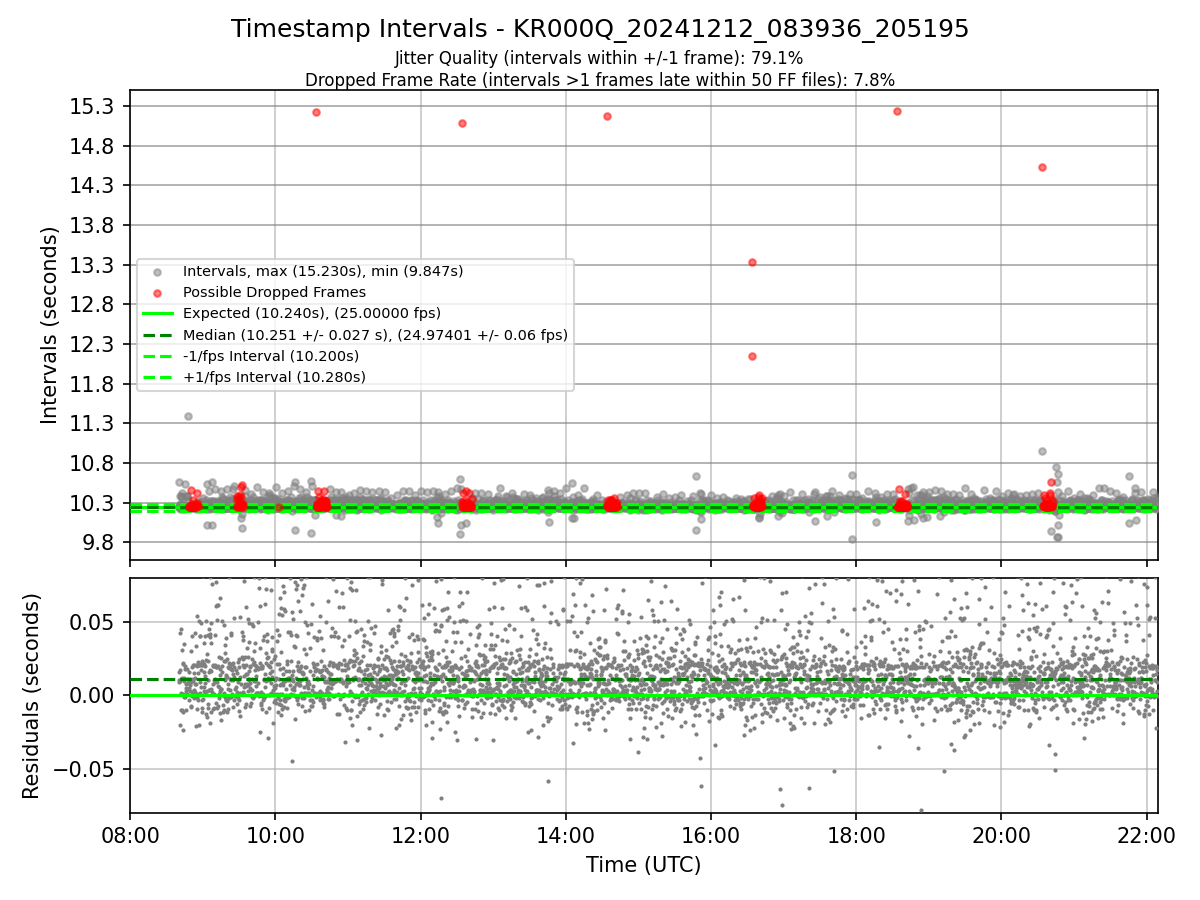Click the red dropped-frame point near 12.15 seconds
The width and height of the screenshot is (1200, 900).
[752, 356]
